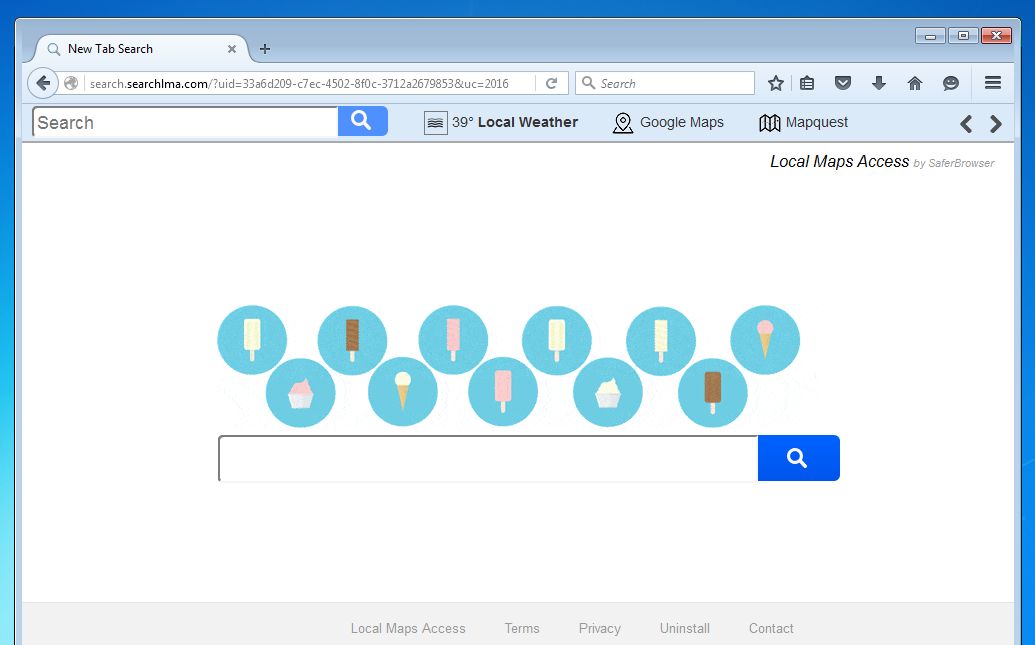Save page to Pocket icon
Image resolution: width=1035 pixels, height=645 pixels.
click(843, 83)
